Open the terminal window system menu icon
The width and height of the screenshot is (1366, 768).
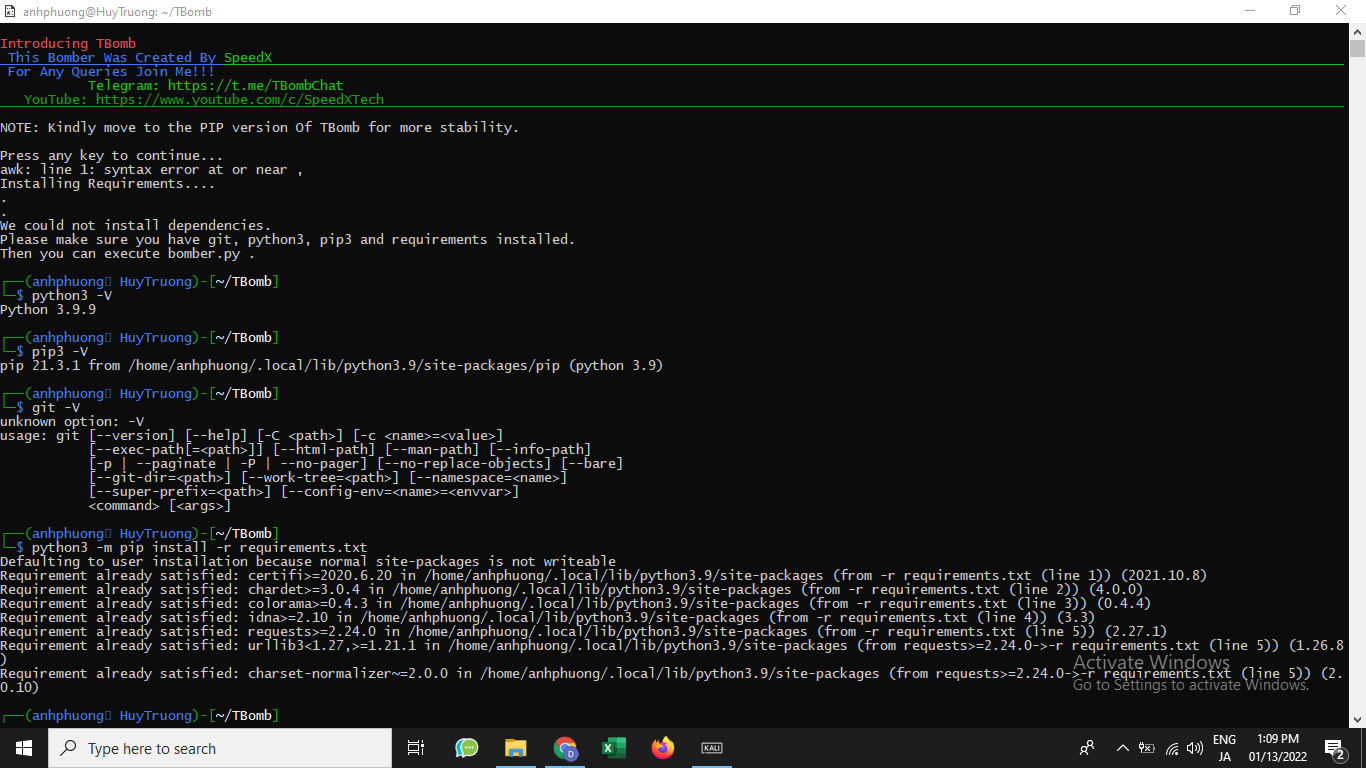click(10, 11)
